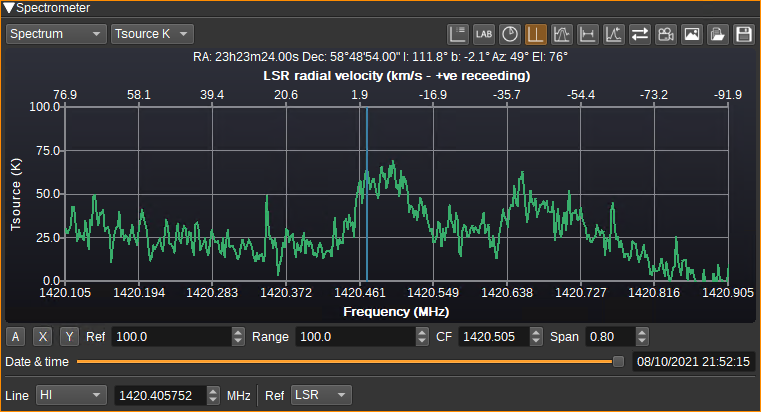Click the clock/animation icon in toolbar
Image resolution: width=761 pixels, height=412 pixels.
pyautogui.click(x=510, y=34)
